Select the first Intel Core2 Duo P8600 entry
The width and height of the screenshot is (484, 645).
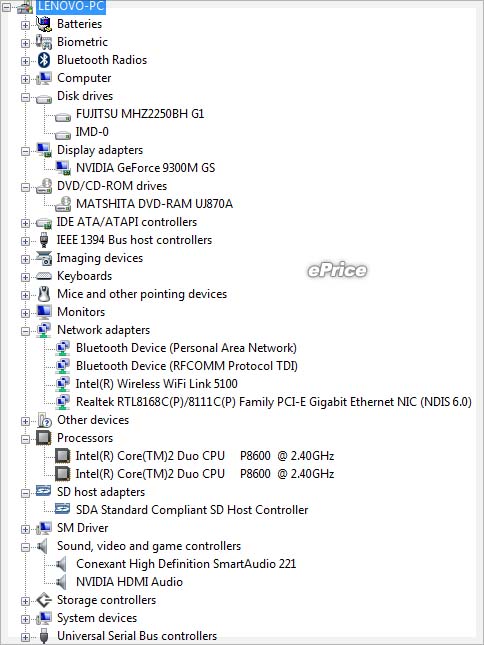point(205,456)
